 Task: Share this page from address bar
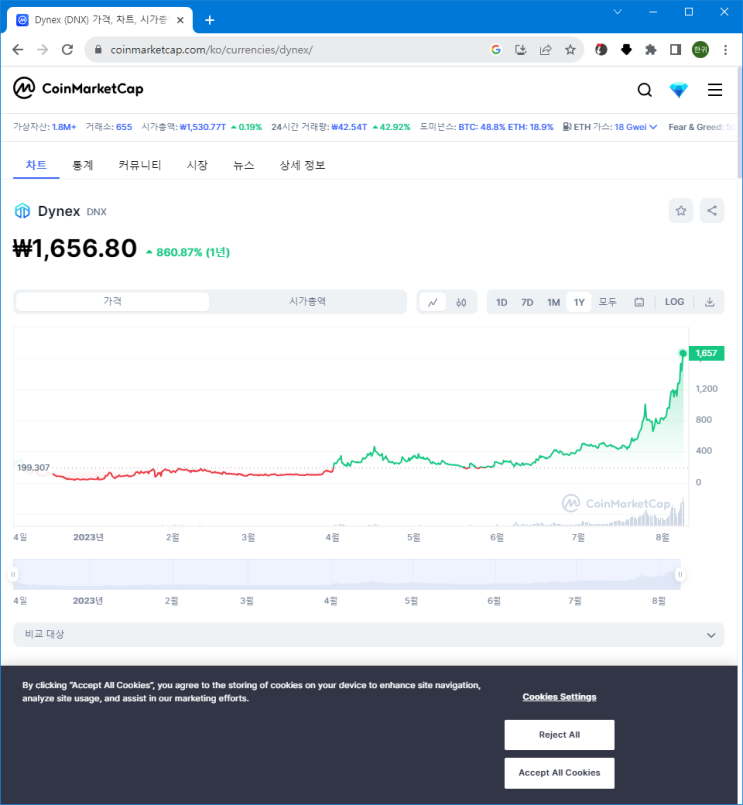click(x=545, y=50)
